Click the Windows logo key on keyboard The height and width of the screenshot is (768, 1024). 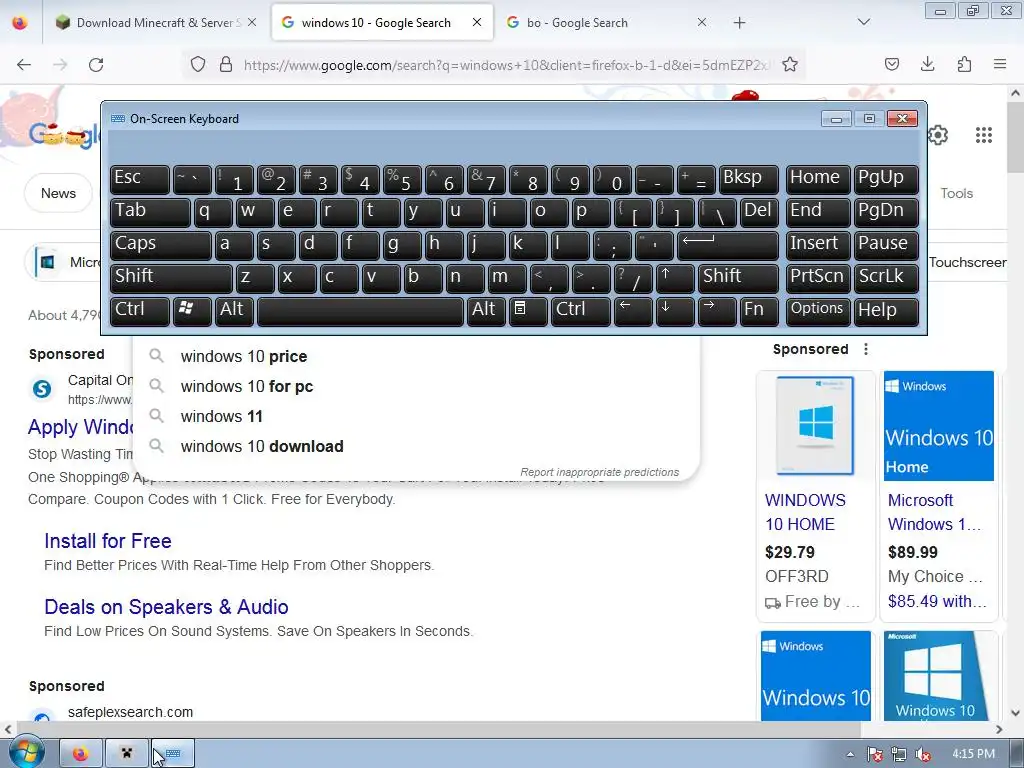pyautogui.click(x=192, y=310)
